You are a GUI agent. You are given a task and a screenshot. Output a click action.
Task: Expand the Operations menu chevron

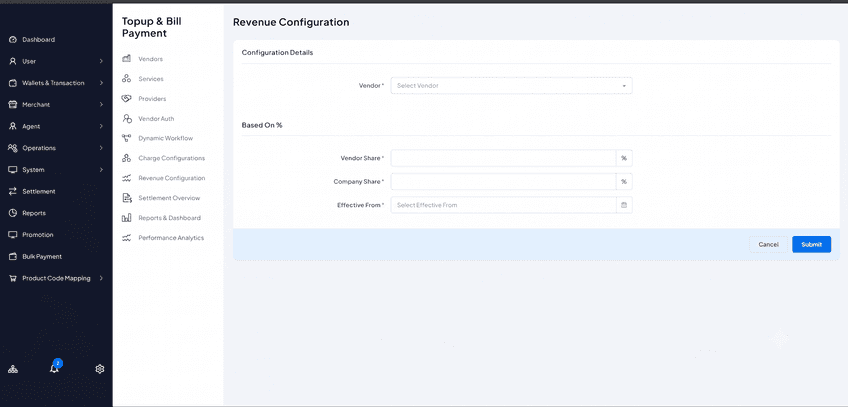tap(101, 148)
